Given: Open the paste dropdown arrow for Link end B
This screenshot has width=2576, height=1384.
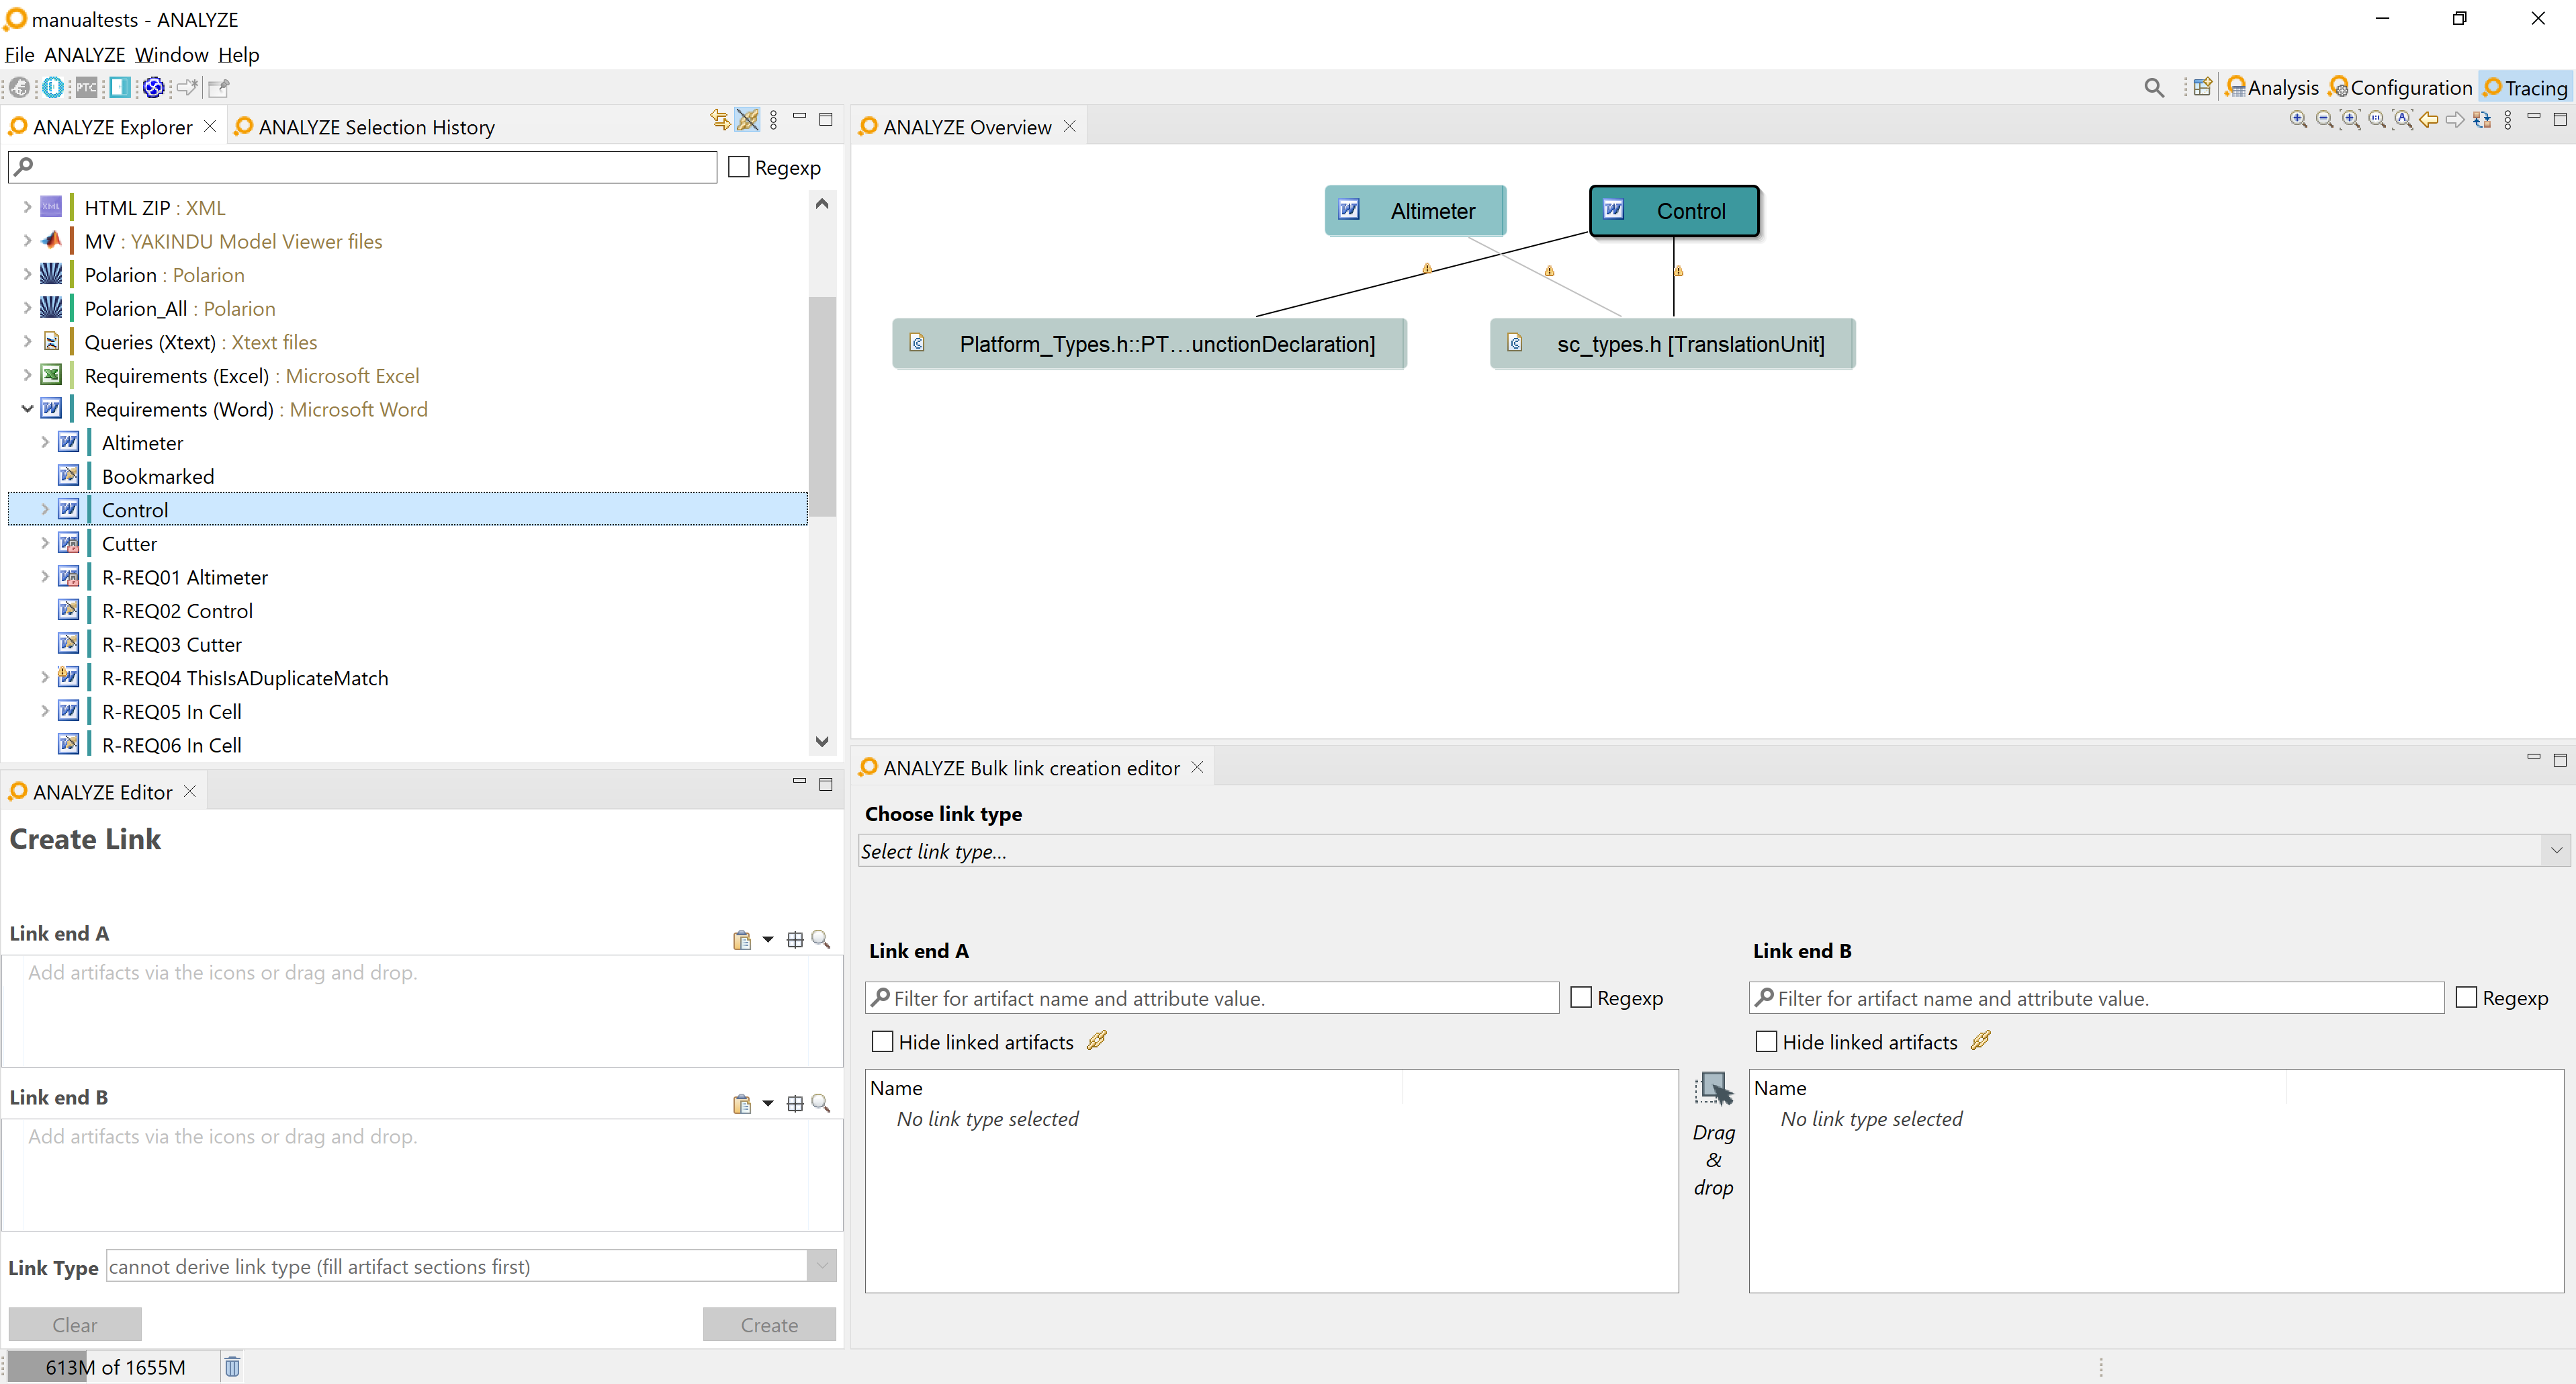Looking at the screenshot, I should pos(768,1104).
